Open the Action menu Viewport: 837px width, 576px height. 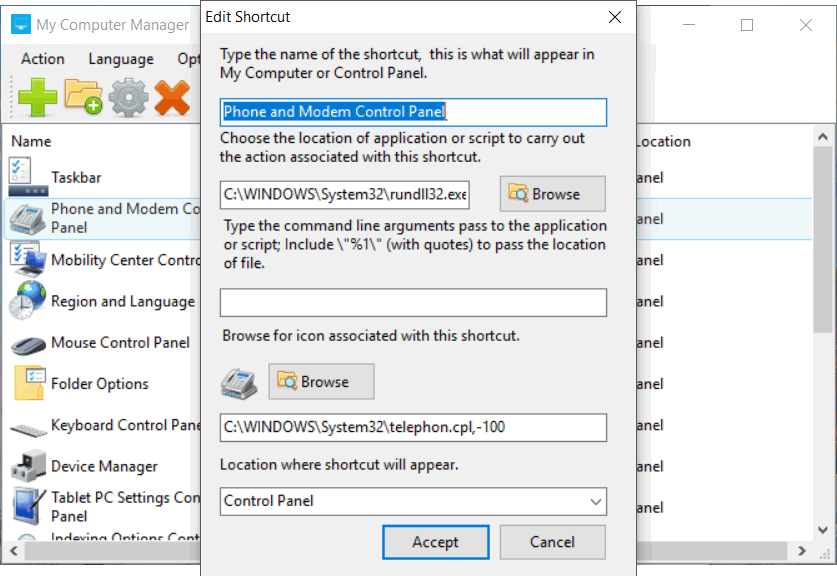tap(43, 59)
